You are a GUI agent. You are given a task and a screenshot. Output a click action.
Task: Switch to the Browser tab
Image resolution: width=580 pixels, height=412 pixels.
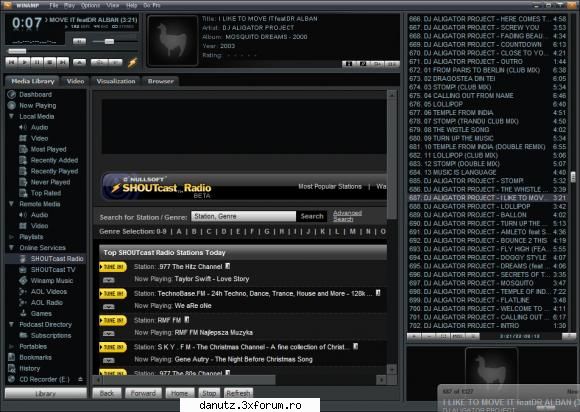[x=161, y=81]
